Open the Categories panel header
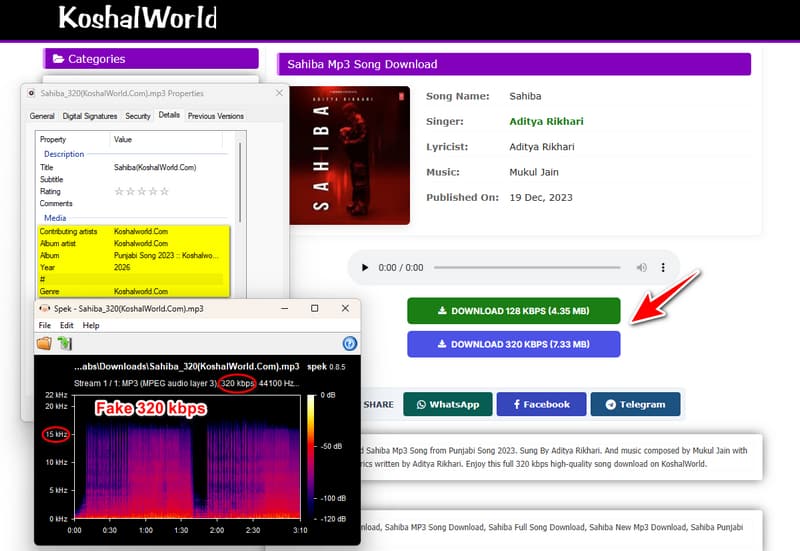The width and height of the screenshot is (800, 551). click(151, 59)
